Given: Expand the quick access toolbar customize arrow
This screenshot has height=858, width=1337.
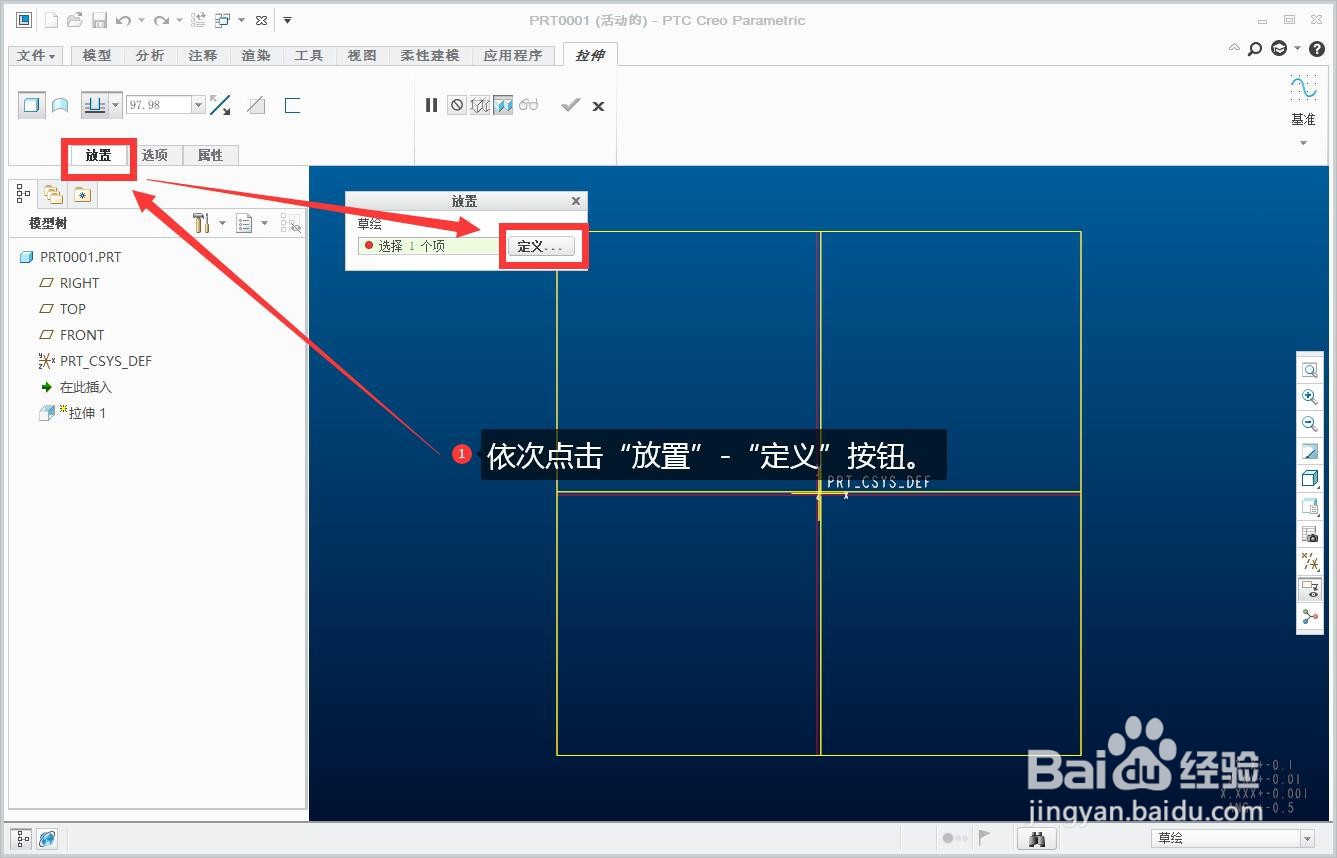Looking at the screenshot, I should point(287,20).
